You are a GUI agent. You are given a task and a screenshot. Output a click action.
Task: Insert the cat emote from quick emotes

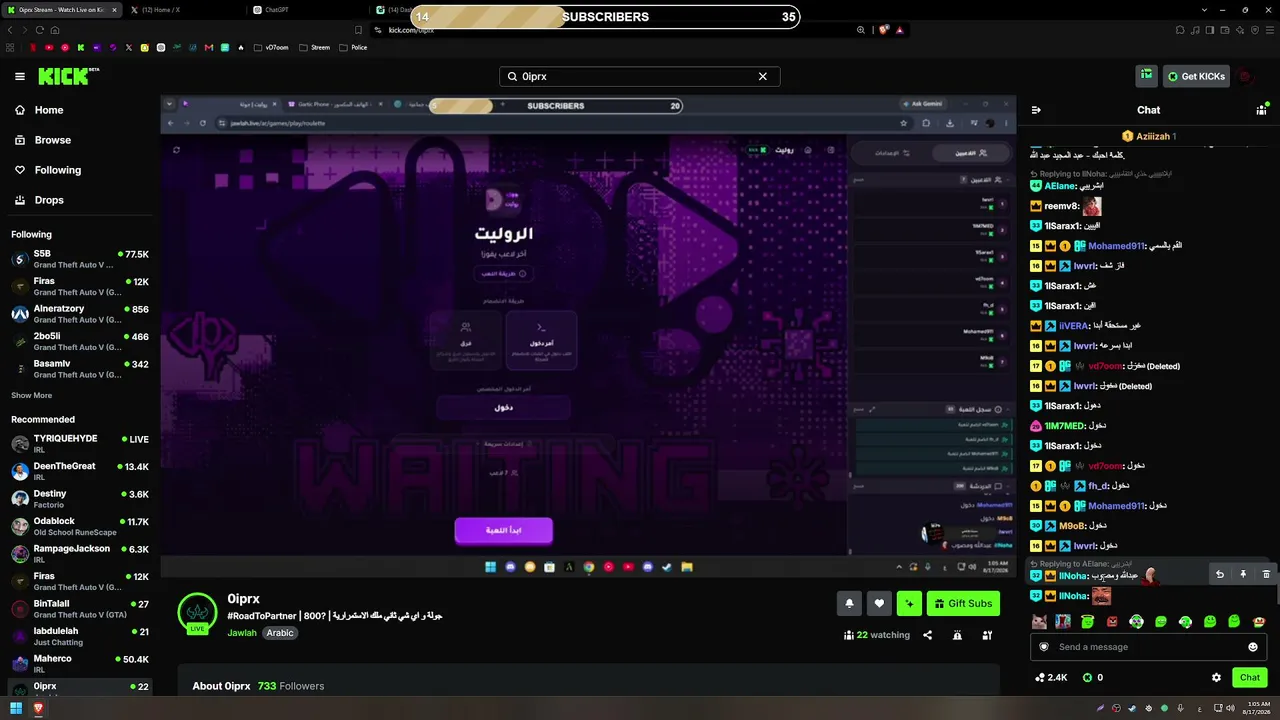(x=1039, y=622)
